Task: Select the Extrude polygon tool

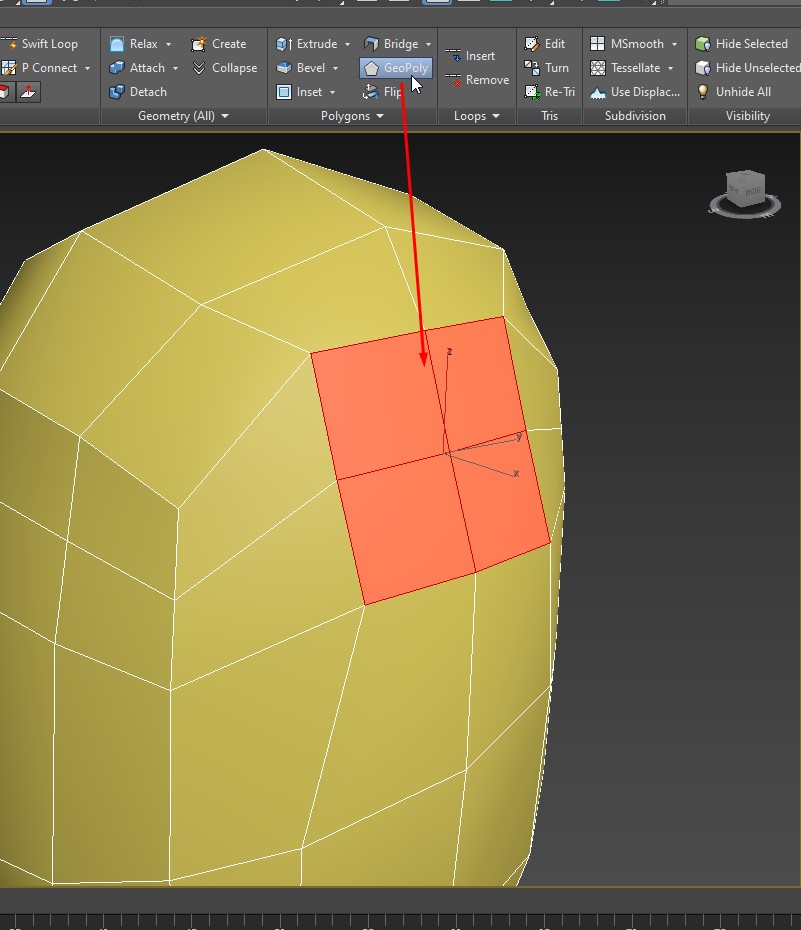Action: pos(308,44)
